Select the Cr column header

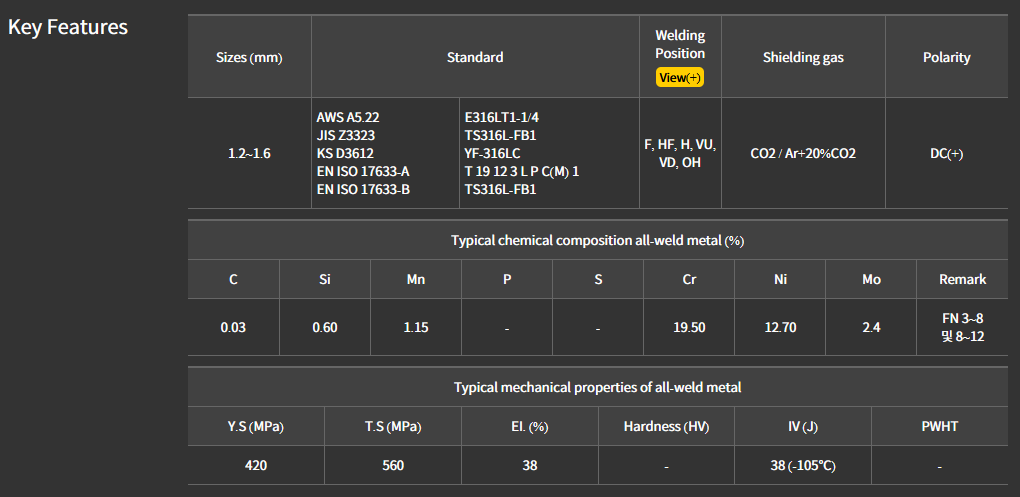[689, 279]
